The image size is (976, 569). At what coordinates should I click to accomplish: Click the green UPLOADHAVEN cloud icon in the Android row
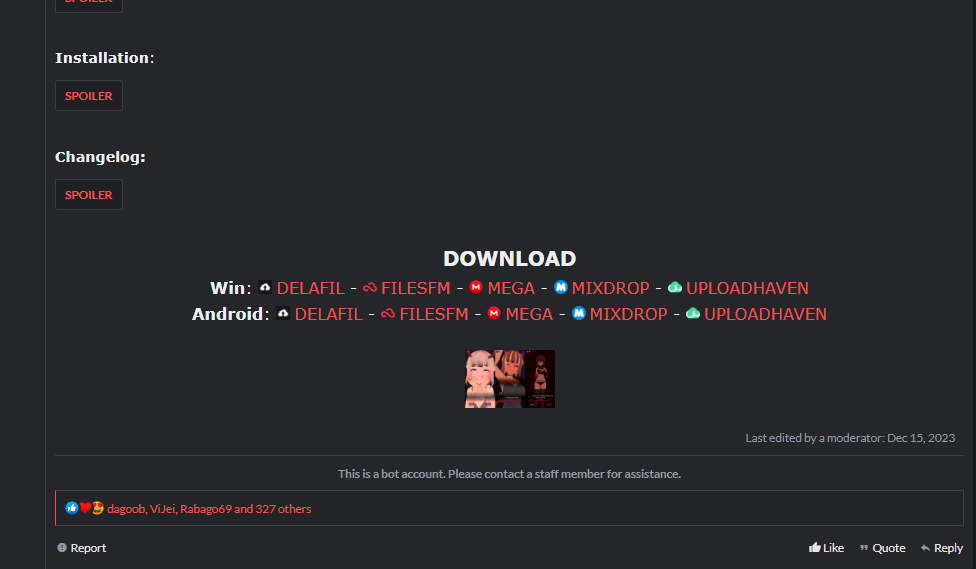[693, 313]
